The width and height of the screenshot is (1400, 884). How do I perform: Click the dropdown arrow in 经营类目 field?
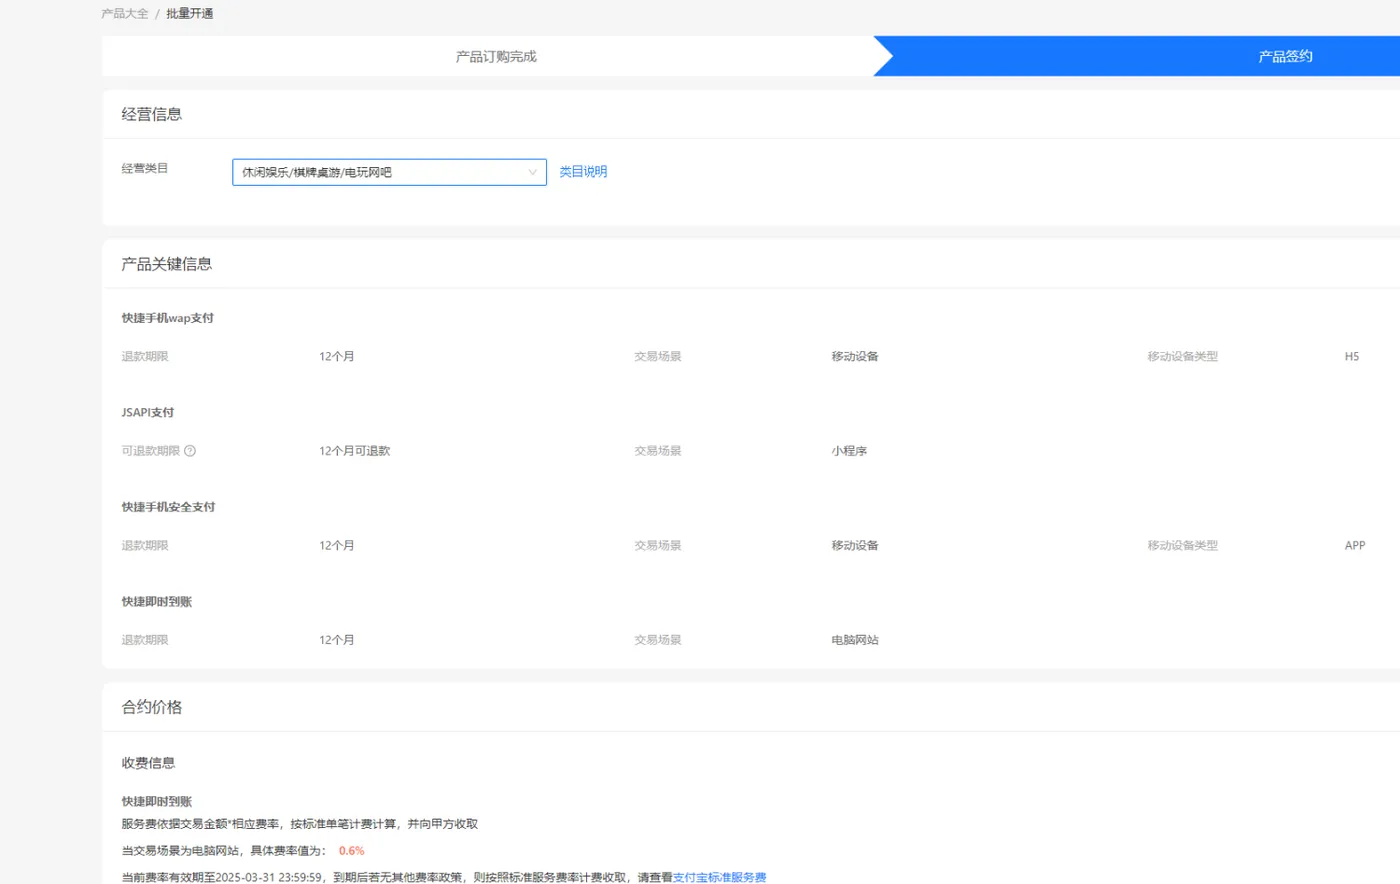pyautogui.click(x=532, y=172)
